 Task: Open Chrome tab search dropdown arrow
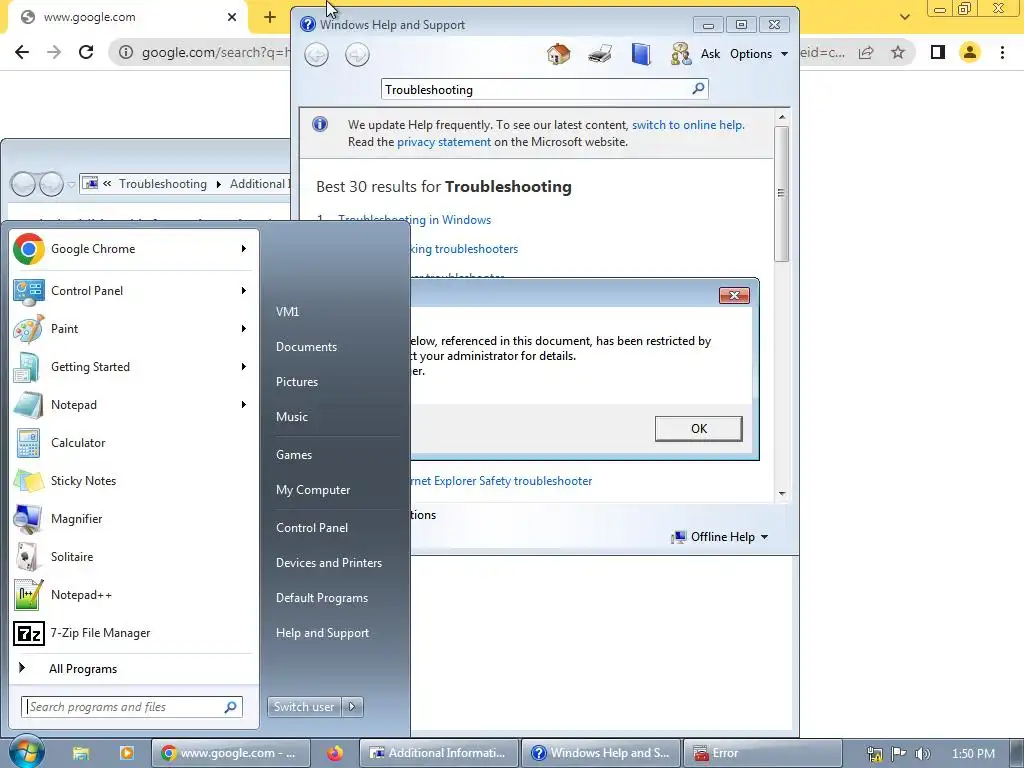tap(904, 17)
